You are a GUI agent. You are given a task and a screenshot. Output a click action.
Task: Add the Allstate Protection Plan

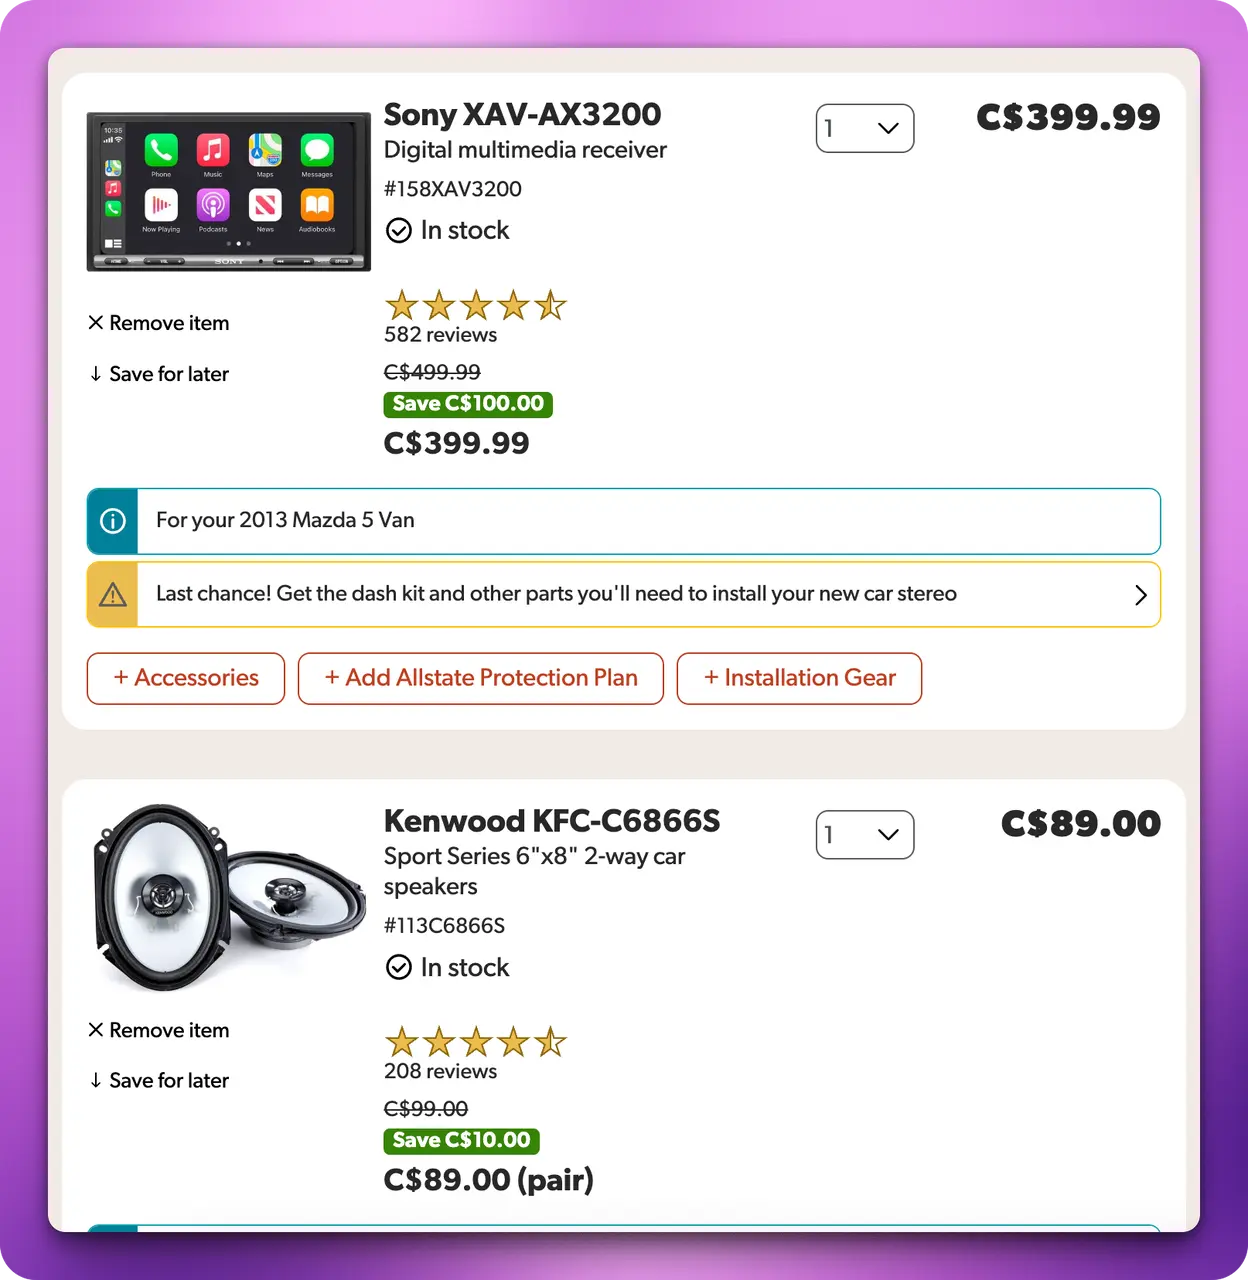coord(481,678)
